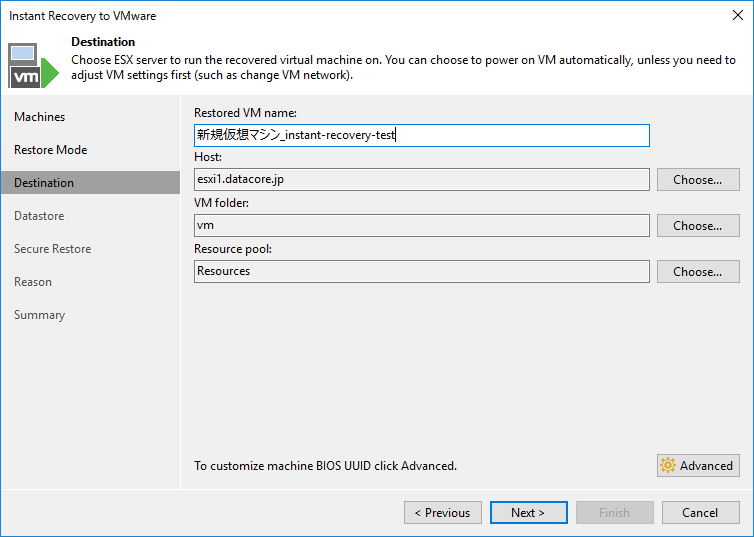The image size is (754, 537).
Task: Select the Summary step
Action: pyautogui.click(x=39, y=315)
